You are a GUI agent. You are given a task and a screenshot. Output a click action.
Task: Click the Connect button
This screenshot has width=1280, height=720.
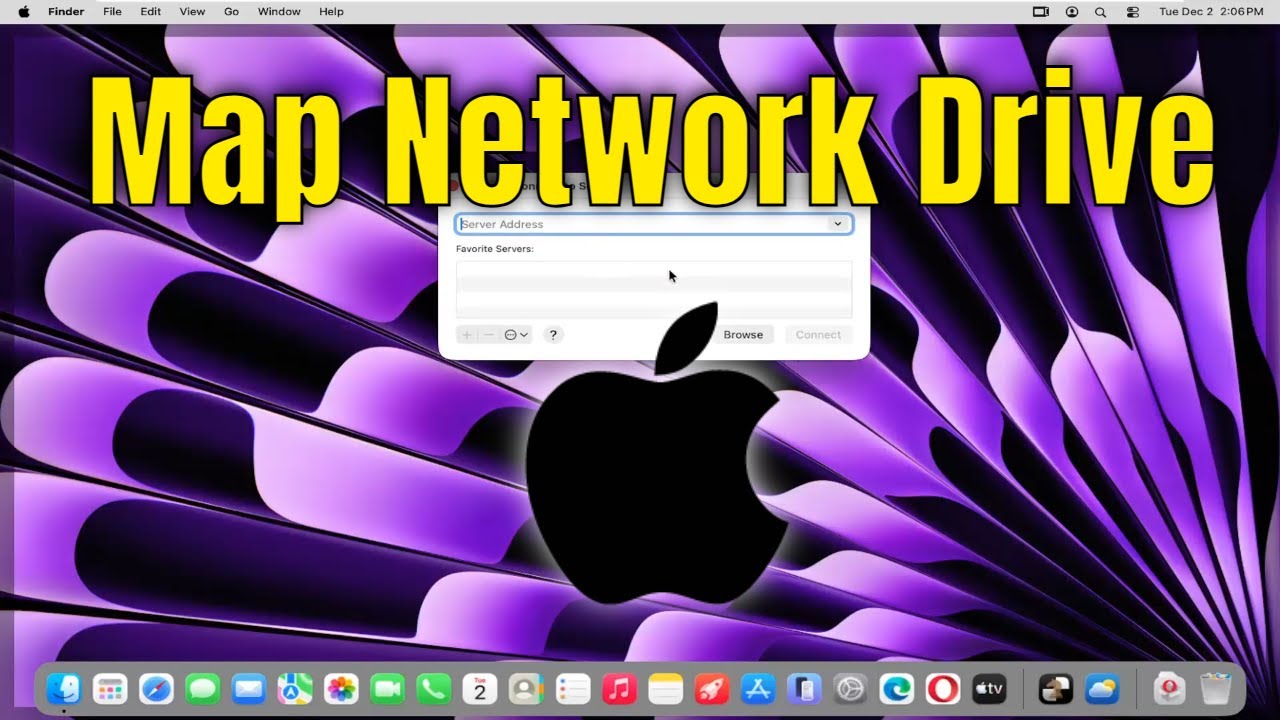(818, 335)
